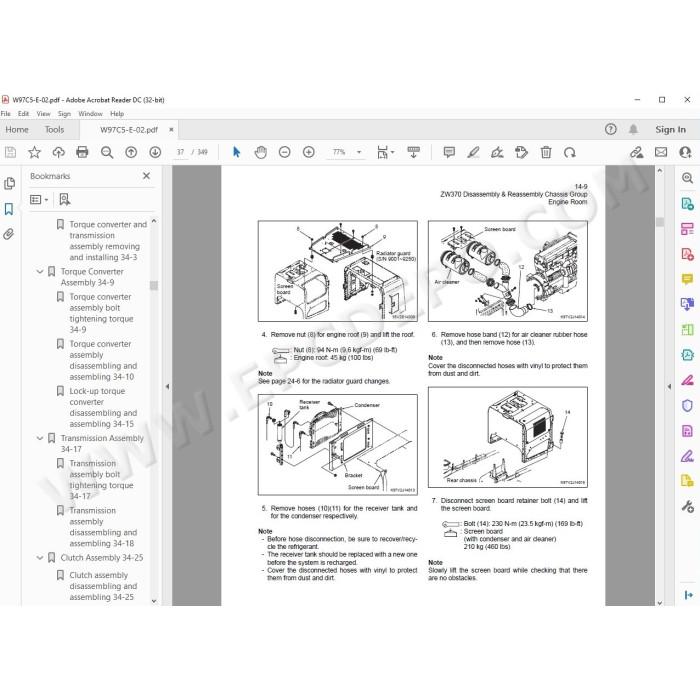Click the scrolling mode keyboard icon

pos(413,152)
